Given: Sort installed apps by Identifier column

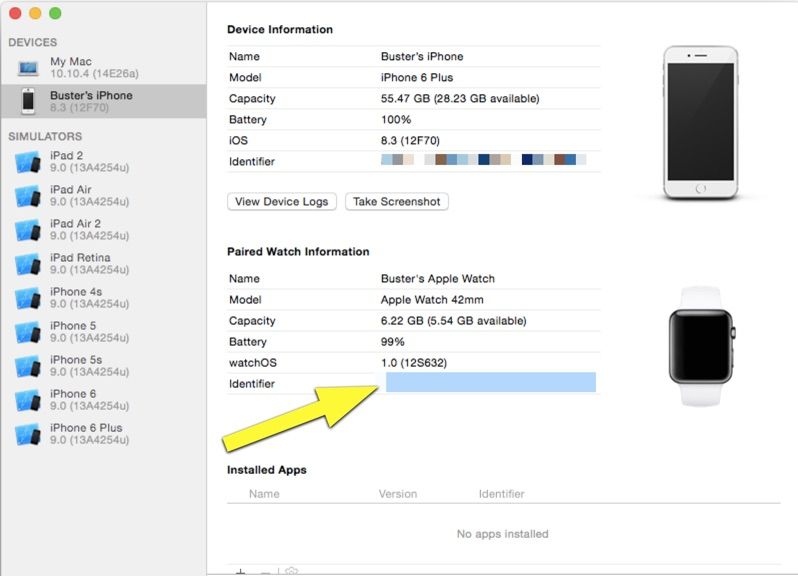Looking at the screenshot, I should click(x=501, y=494).
